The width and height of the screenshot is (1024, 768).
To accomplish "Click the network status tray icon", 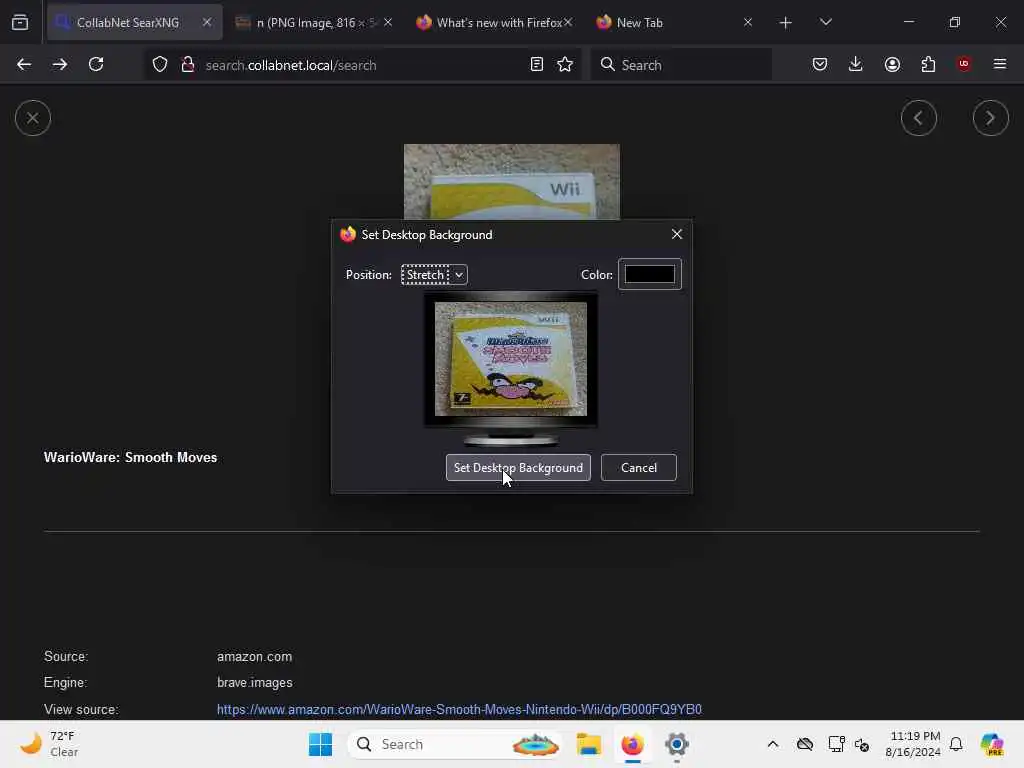I will pyautogui.click(x=837, y=744).
